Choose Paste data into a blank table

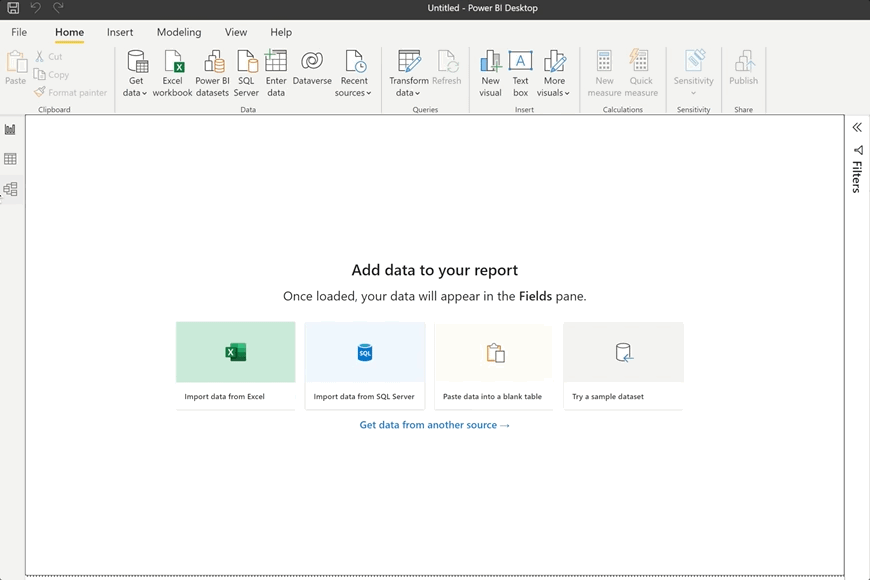click(494, 366)
